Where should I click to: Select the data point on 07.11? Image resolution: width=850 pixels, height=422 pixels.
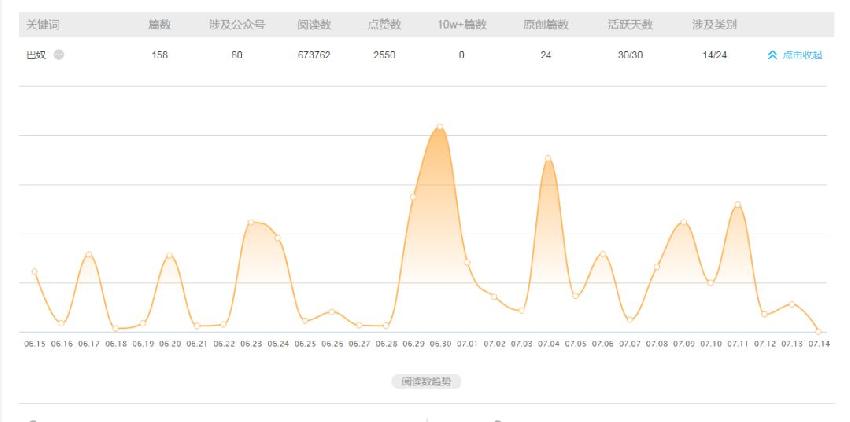coord(737,204)
